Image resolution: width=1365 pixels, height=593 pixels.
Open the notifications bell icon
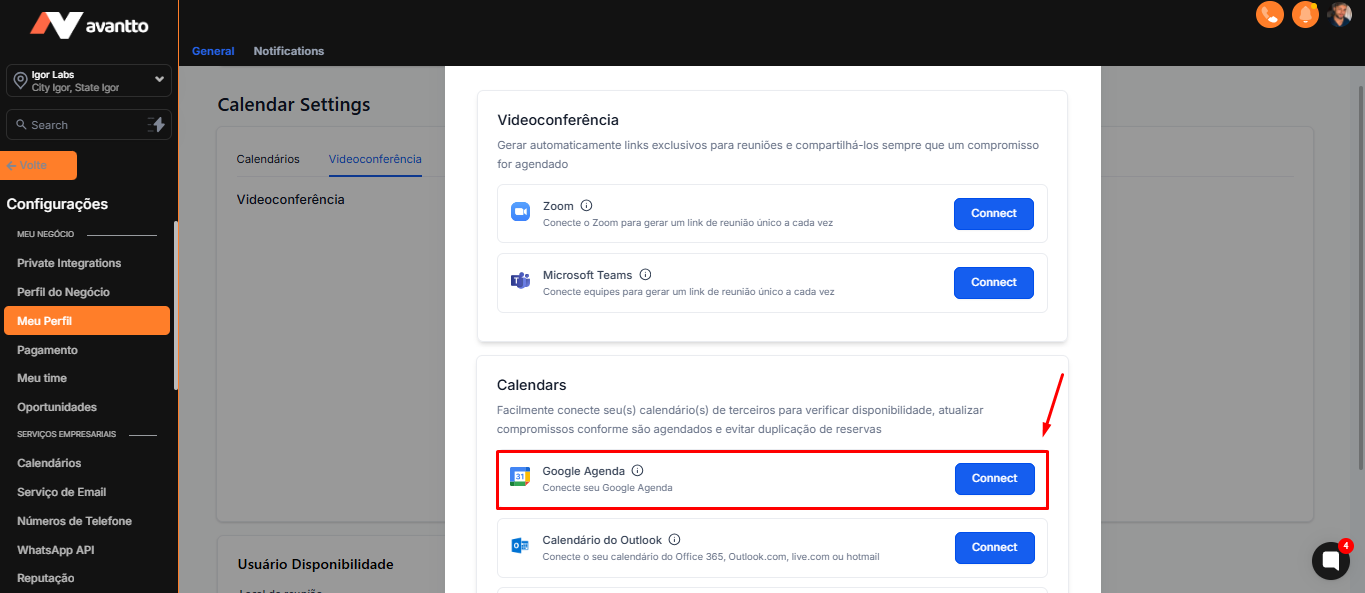(1305, 15)
